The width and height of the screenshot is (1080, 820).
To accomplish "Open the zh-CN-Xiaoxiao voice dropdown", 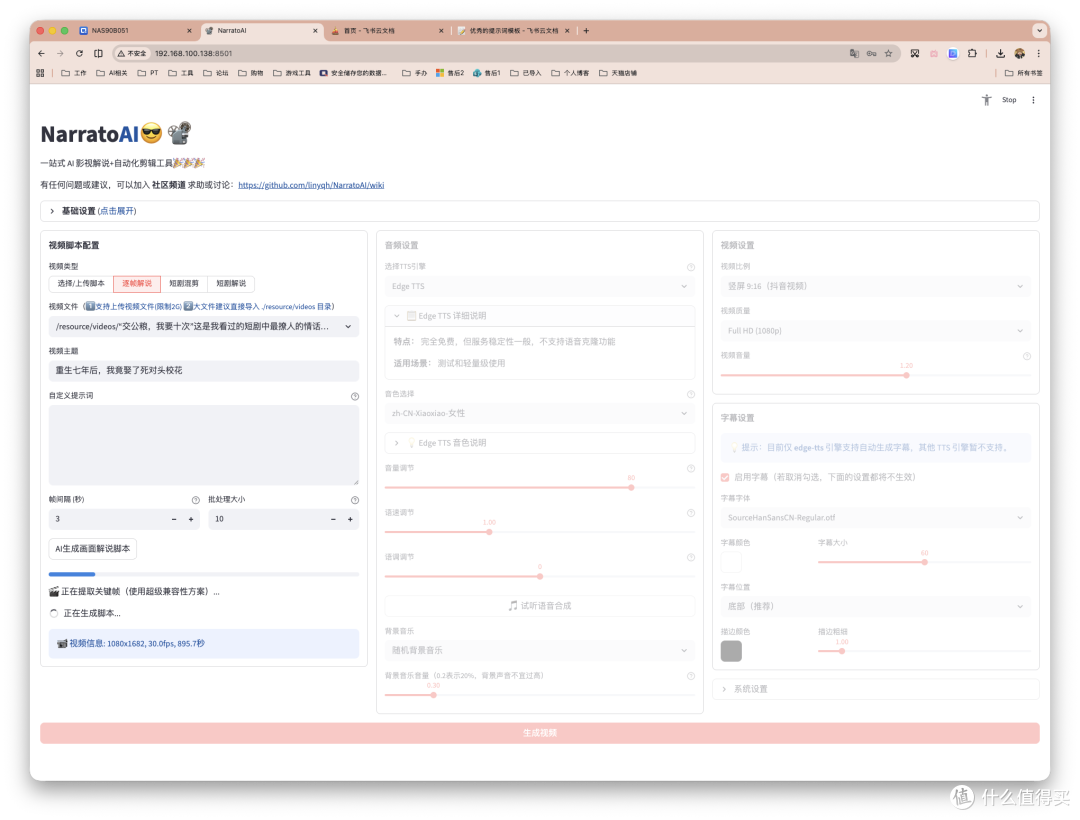I will (x=539, y=414).
